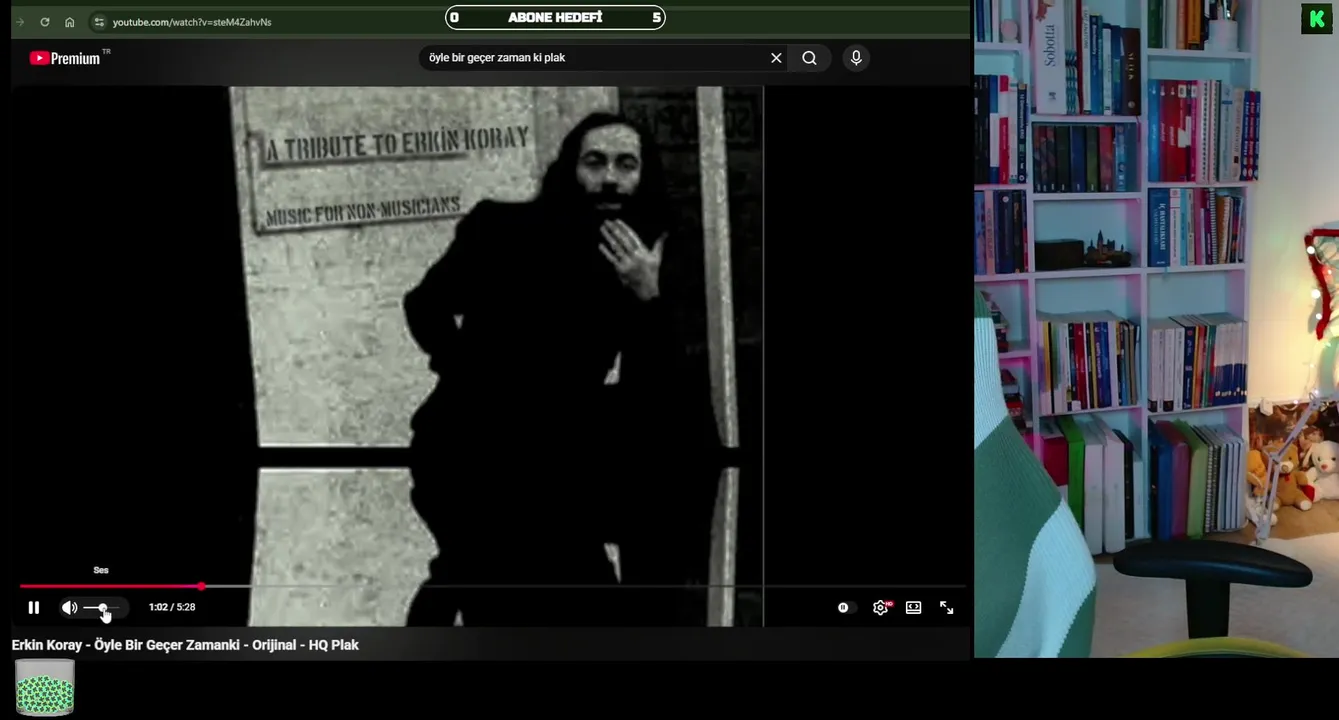The width and height of the screenshot is (1339, 720).
Task: Select the youtube.com address bar URL
Action: 192,22
